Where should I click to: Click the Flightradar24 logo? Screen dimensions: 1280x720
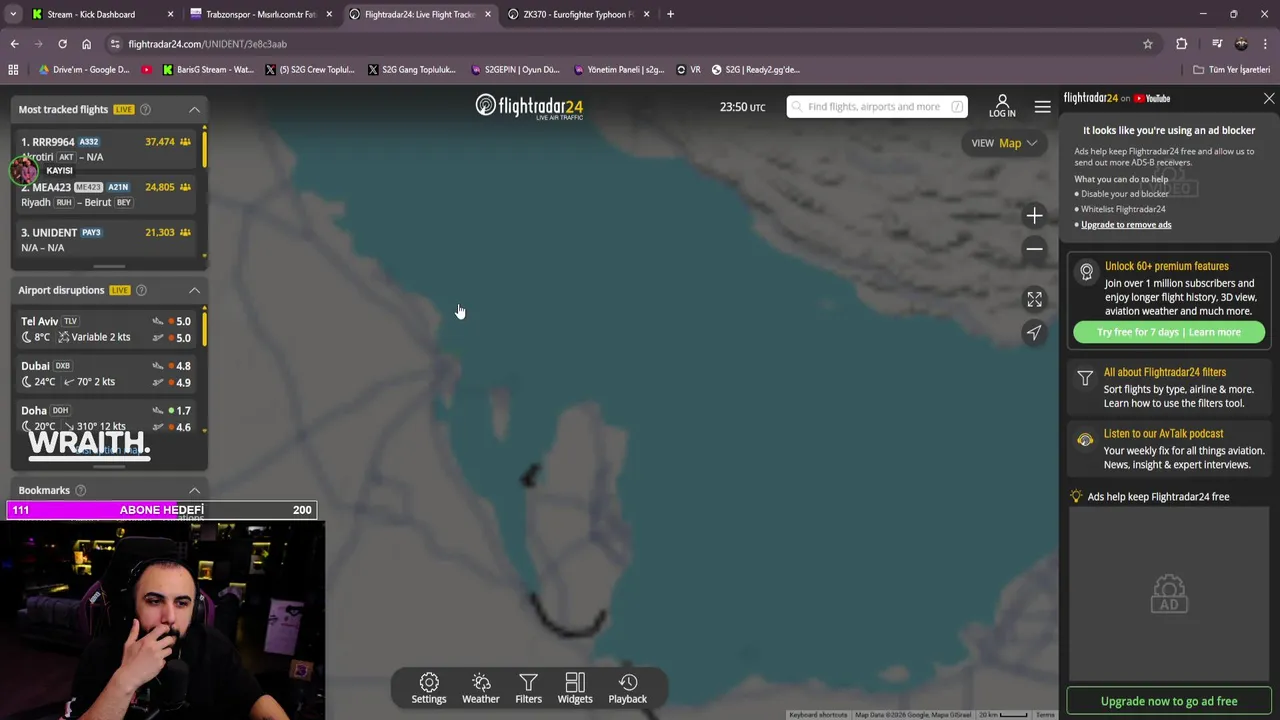529,107
